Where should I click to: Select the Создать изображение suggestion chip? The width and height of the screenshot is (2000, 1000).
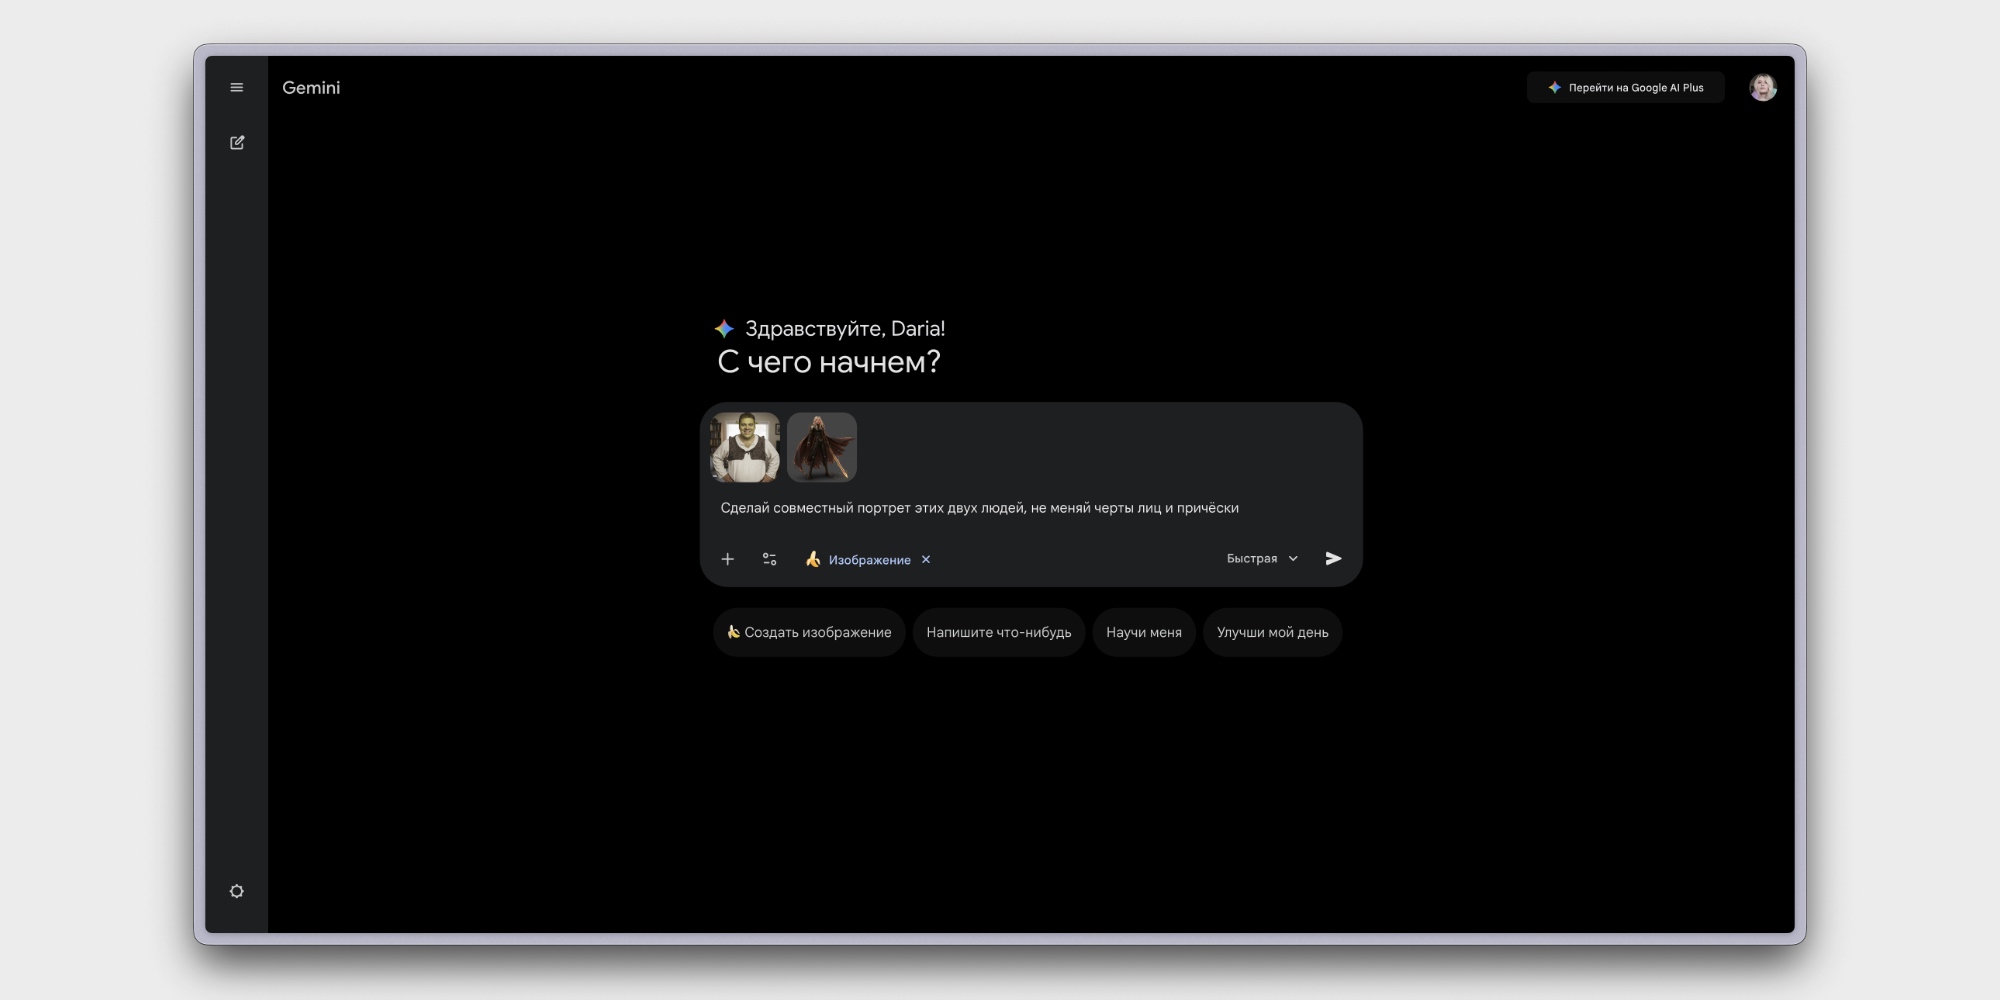pyautogui.click(x=809, y=632)
